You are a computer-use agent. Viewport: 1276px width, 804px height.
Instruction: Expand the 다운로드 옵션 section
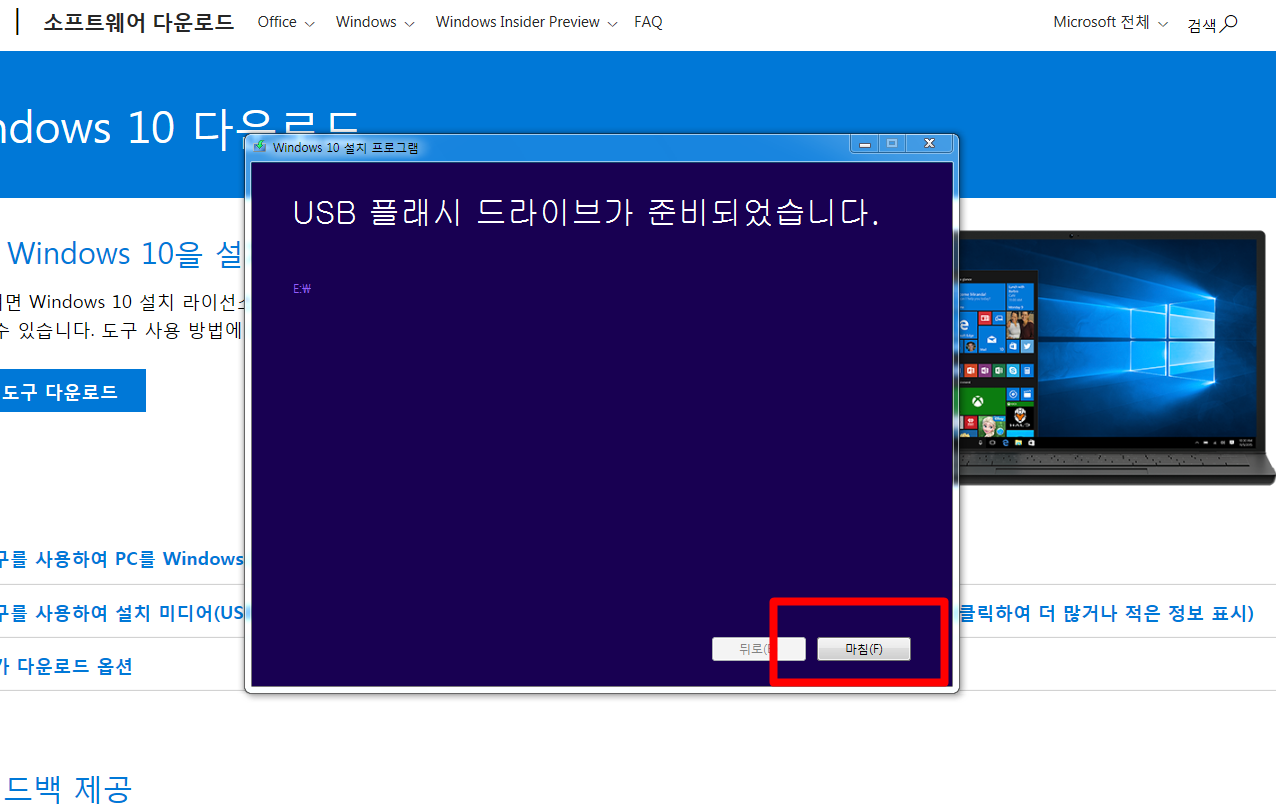66,666
